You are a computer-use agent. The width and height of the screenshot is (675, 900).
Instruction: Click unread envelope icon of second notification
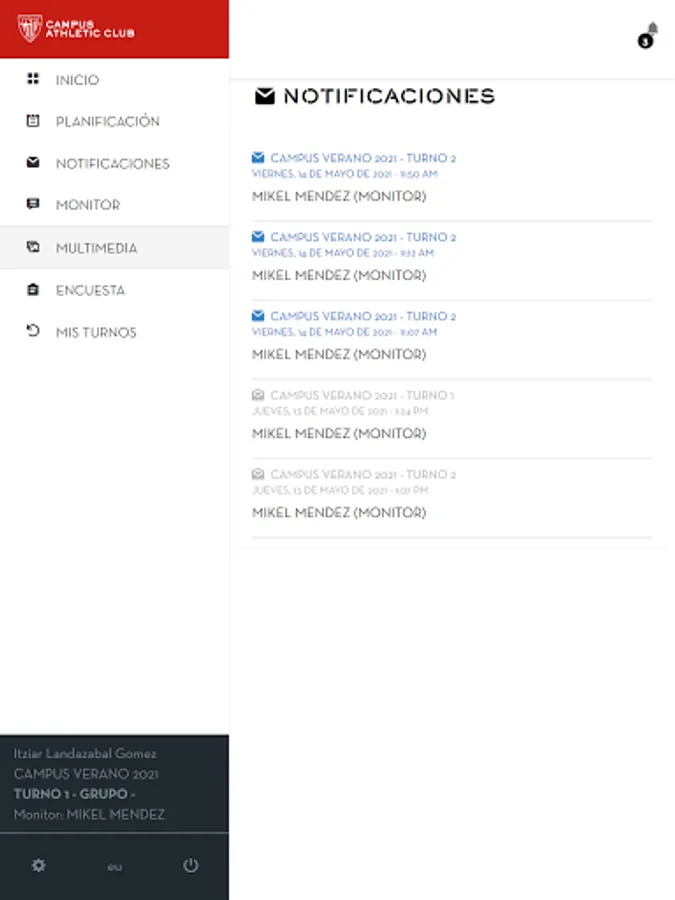point(258,236)
